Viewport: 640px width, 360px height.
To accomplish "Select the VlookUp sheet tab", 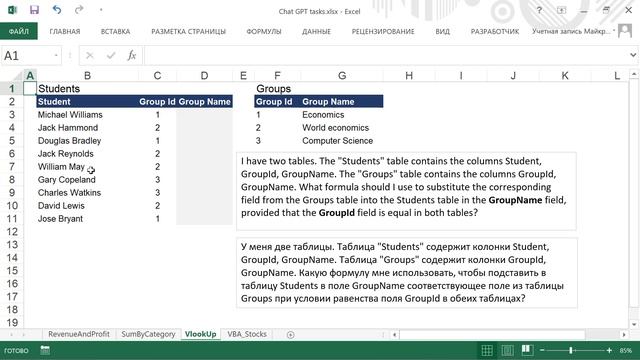I will point(200,334).
